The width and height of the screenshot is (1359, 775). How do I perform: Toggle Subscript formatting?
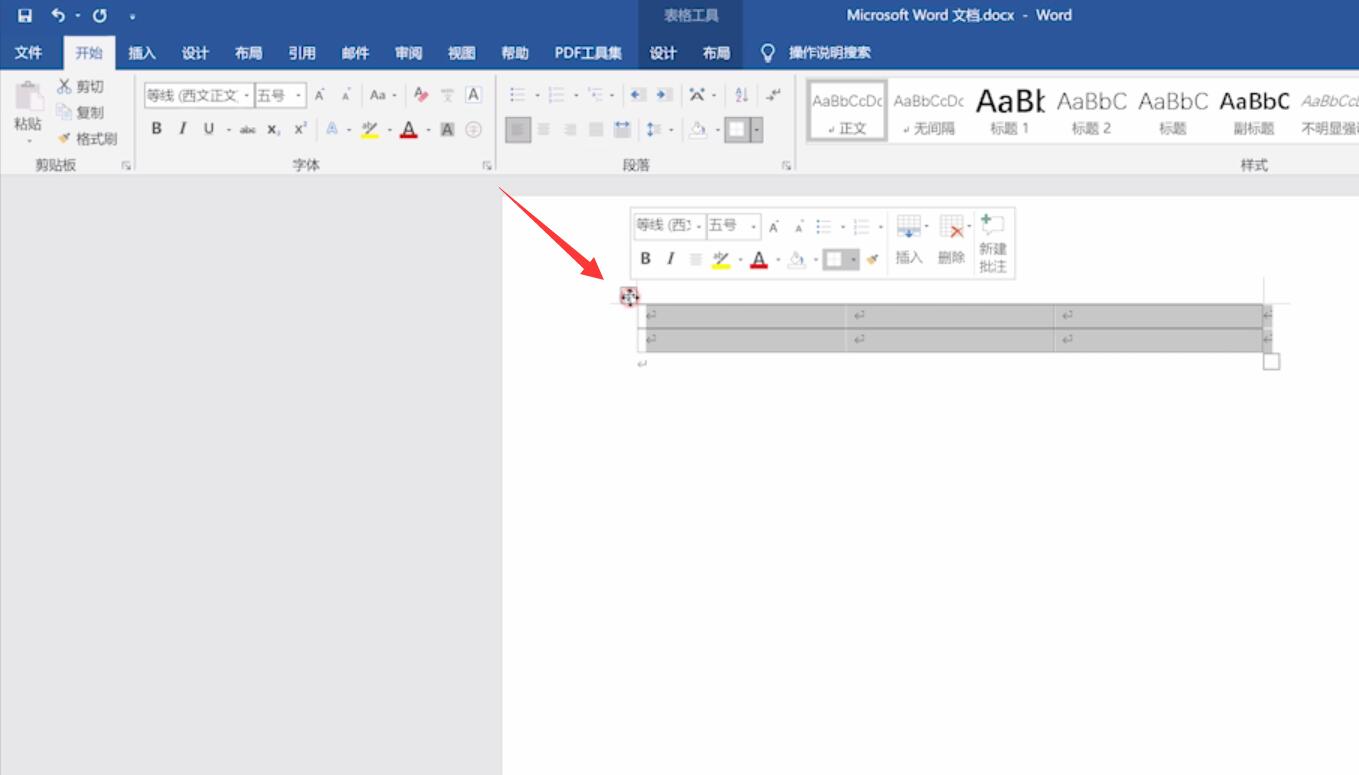(274, 129)
